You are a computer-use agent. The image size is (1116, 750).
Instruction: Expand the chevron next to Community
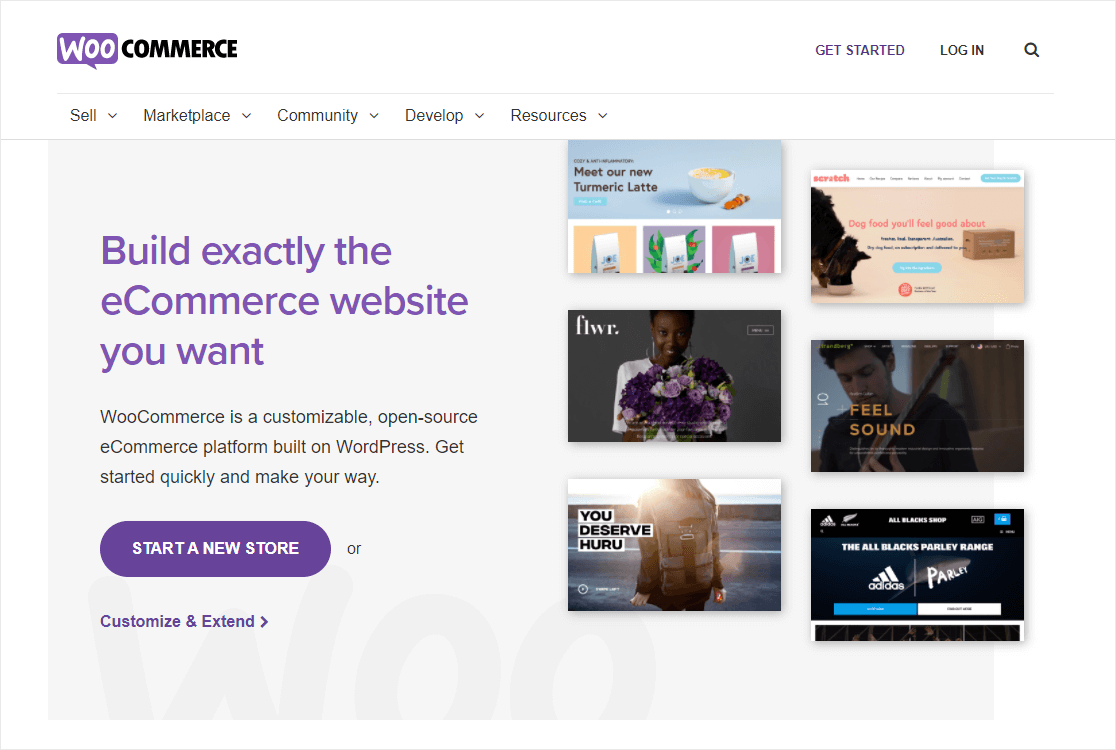374,116
